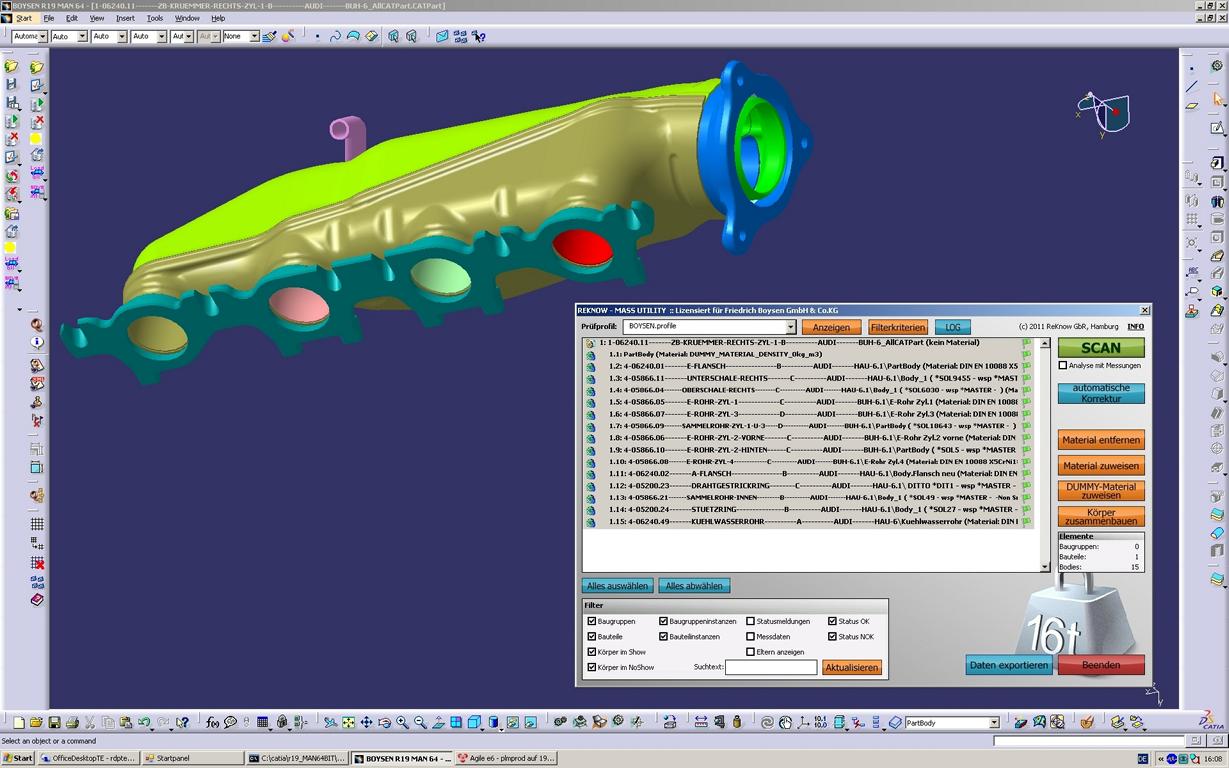The width and height of the screenshot is (1229, 768).
Task: Click the Suchtext search input field
Action: coord(771,667)
